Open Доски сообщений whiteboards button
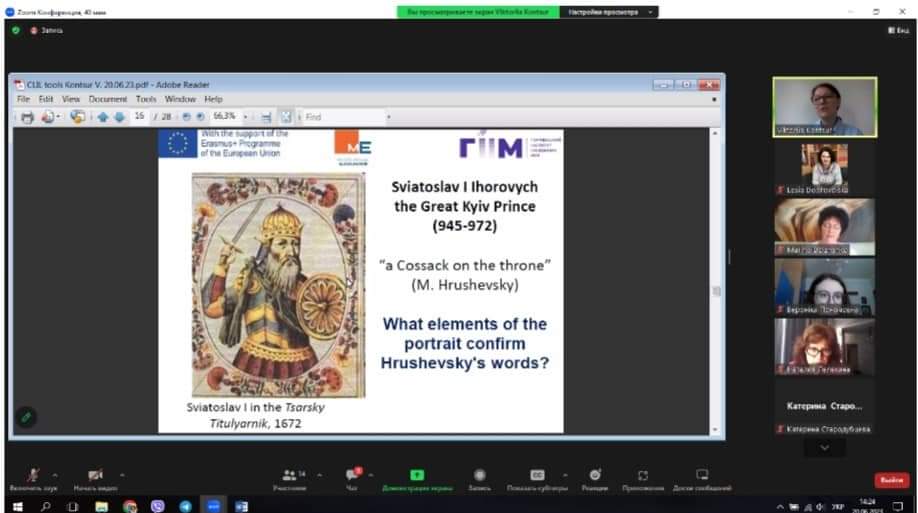The width and height of the screenshot is (918, 513). (x=702, y=478)
